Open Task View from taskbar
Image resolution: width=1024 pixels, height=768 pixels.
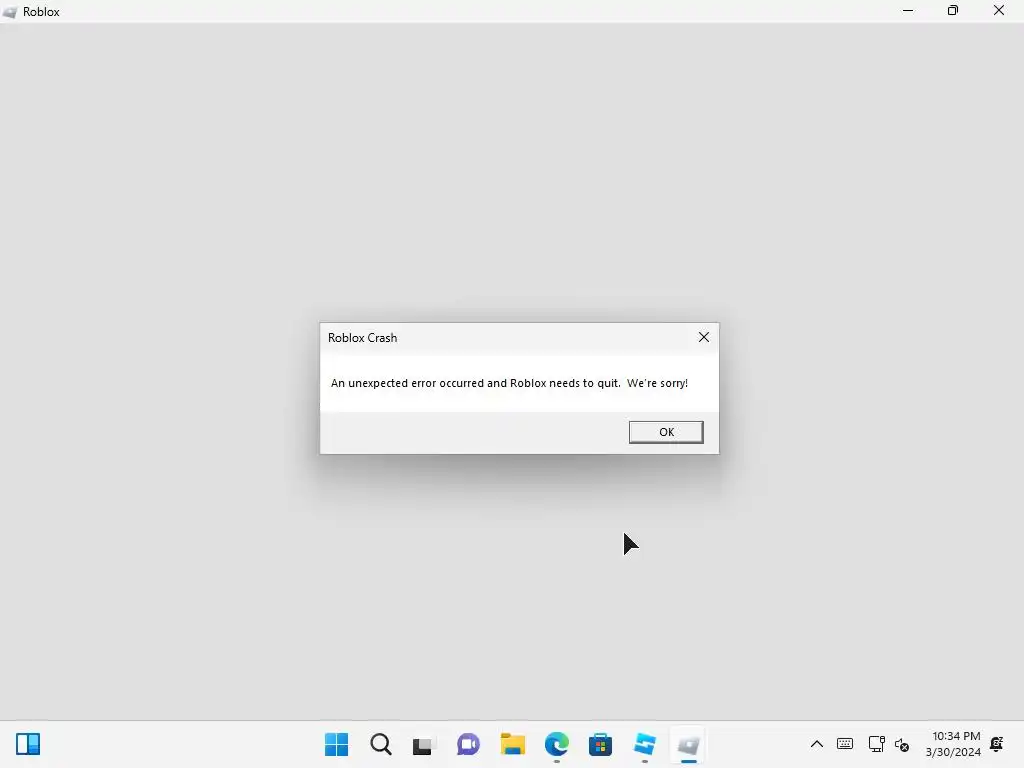(423, 744)
